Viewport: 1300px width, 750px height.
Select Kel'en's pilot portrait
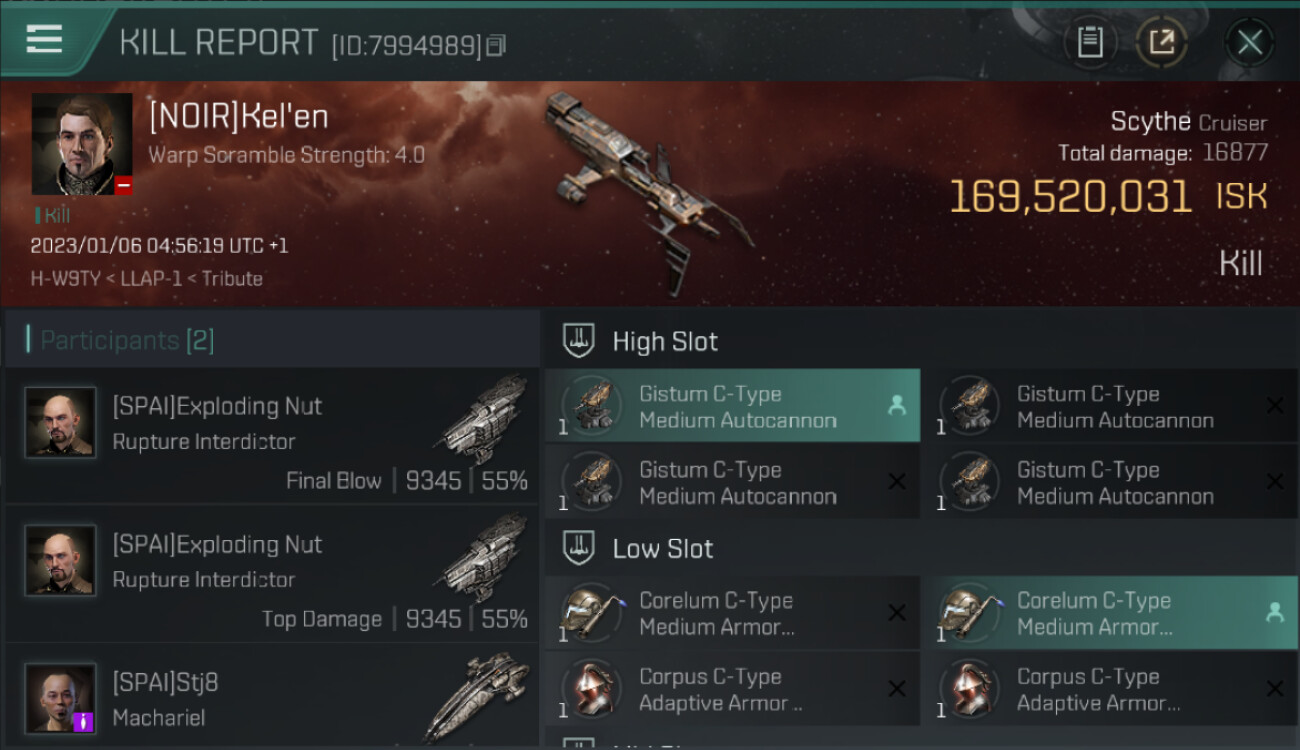(82, 144)
